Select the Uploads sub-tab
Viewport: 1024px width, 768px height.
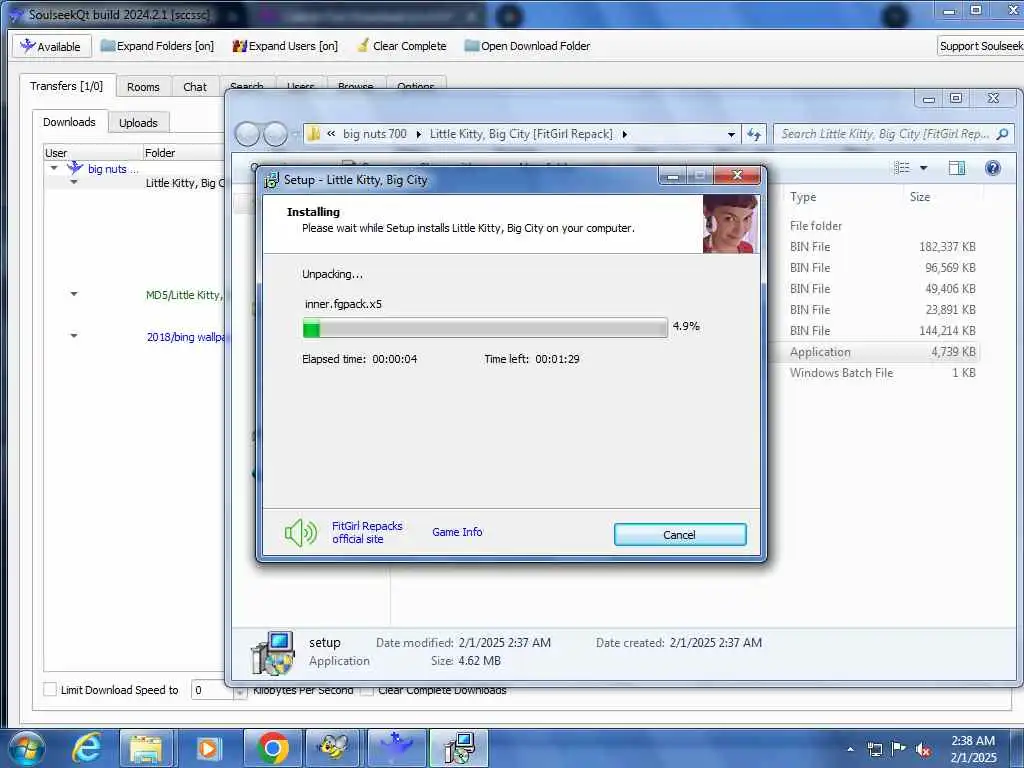(x=138, y=123)
